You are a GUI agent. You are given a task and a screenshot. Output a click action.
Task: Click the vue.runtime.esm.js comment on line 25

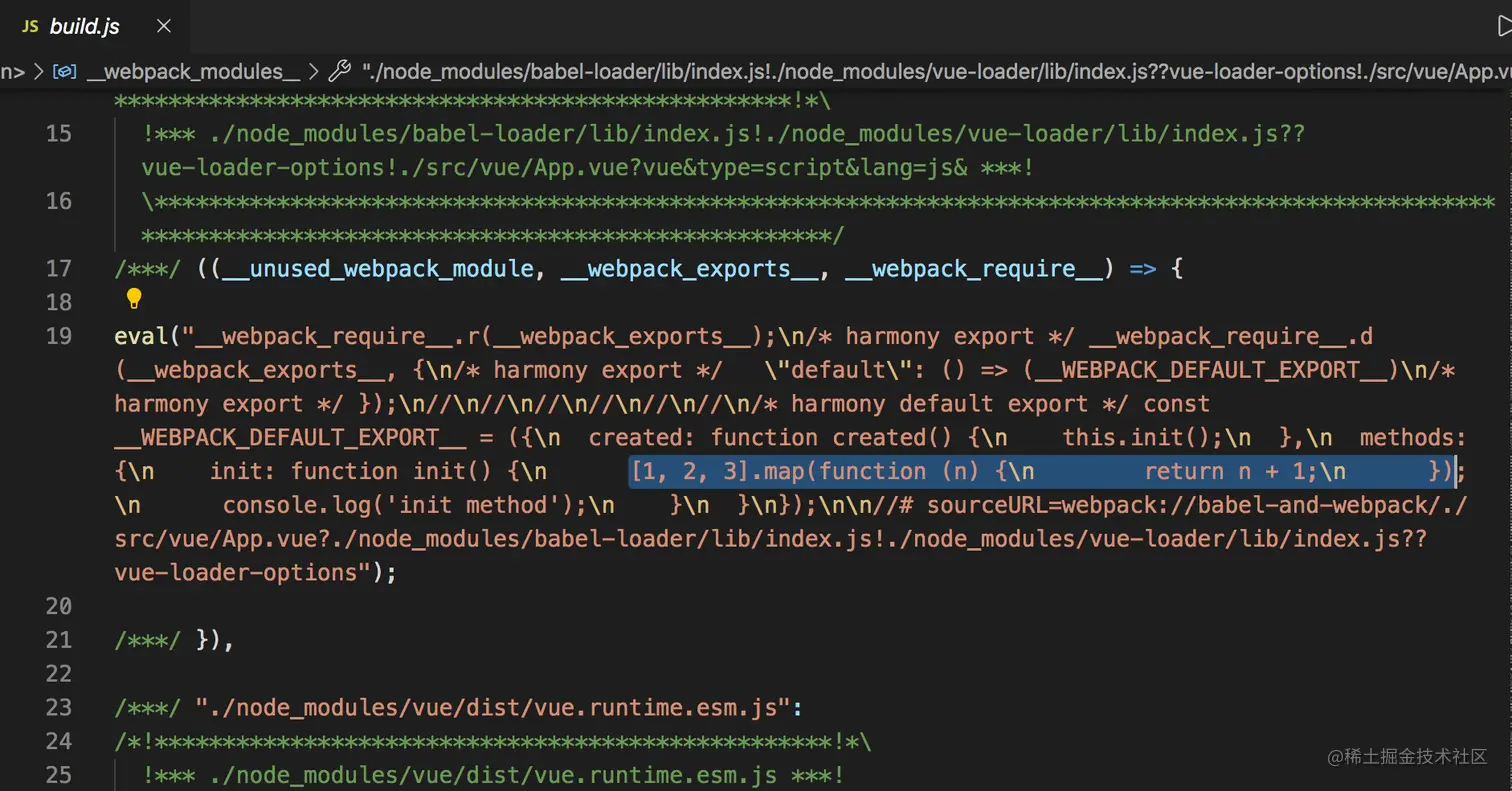tap(494, 775)
